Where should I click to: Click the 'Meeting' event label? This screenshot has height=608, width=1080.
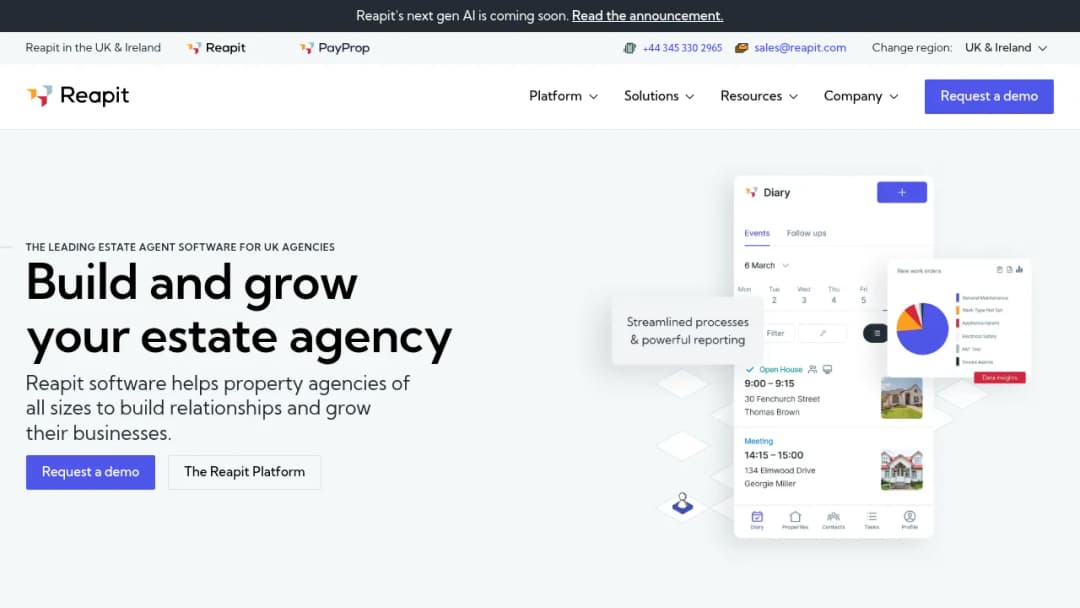pos(758,441)
